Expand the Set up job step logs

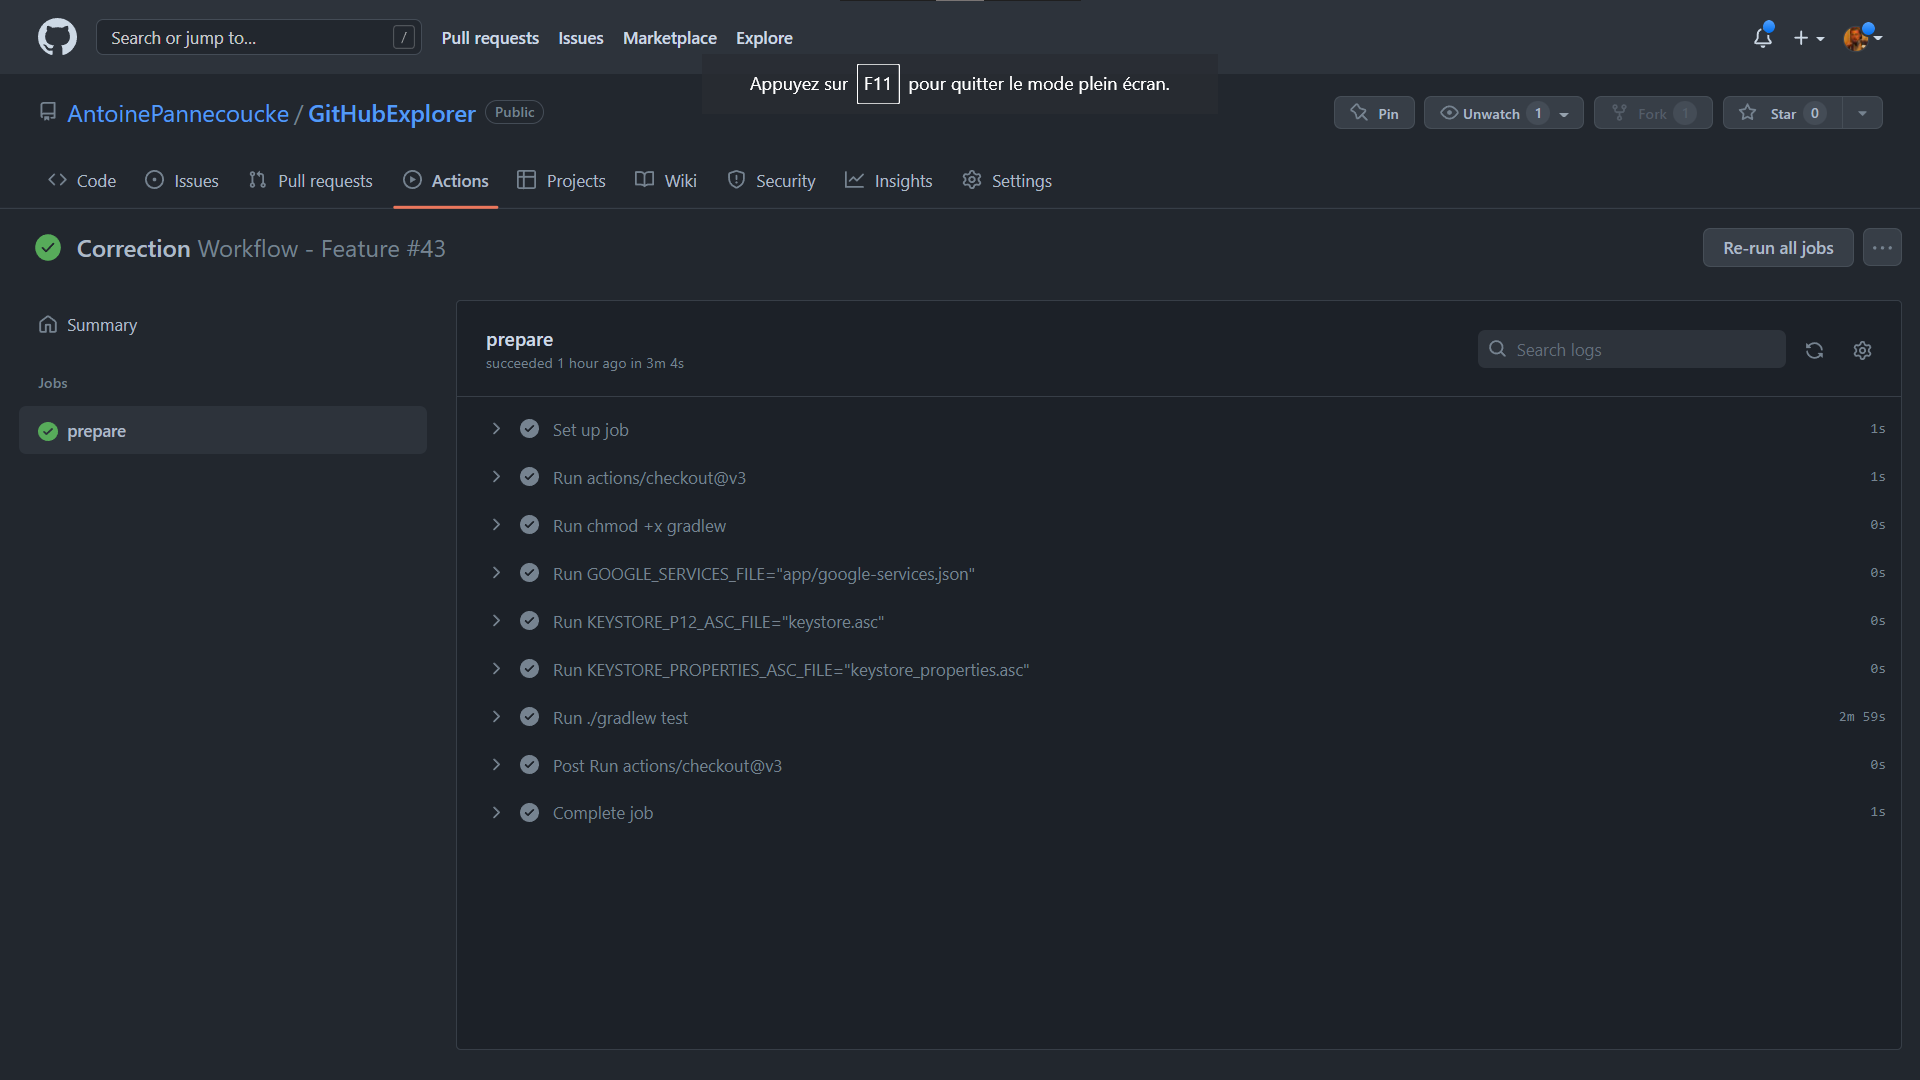pos(497,428)
